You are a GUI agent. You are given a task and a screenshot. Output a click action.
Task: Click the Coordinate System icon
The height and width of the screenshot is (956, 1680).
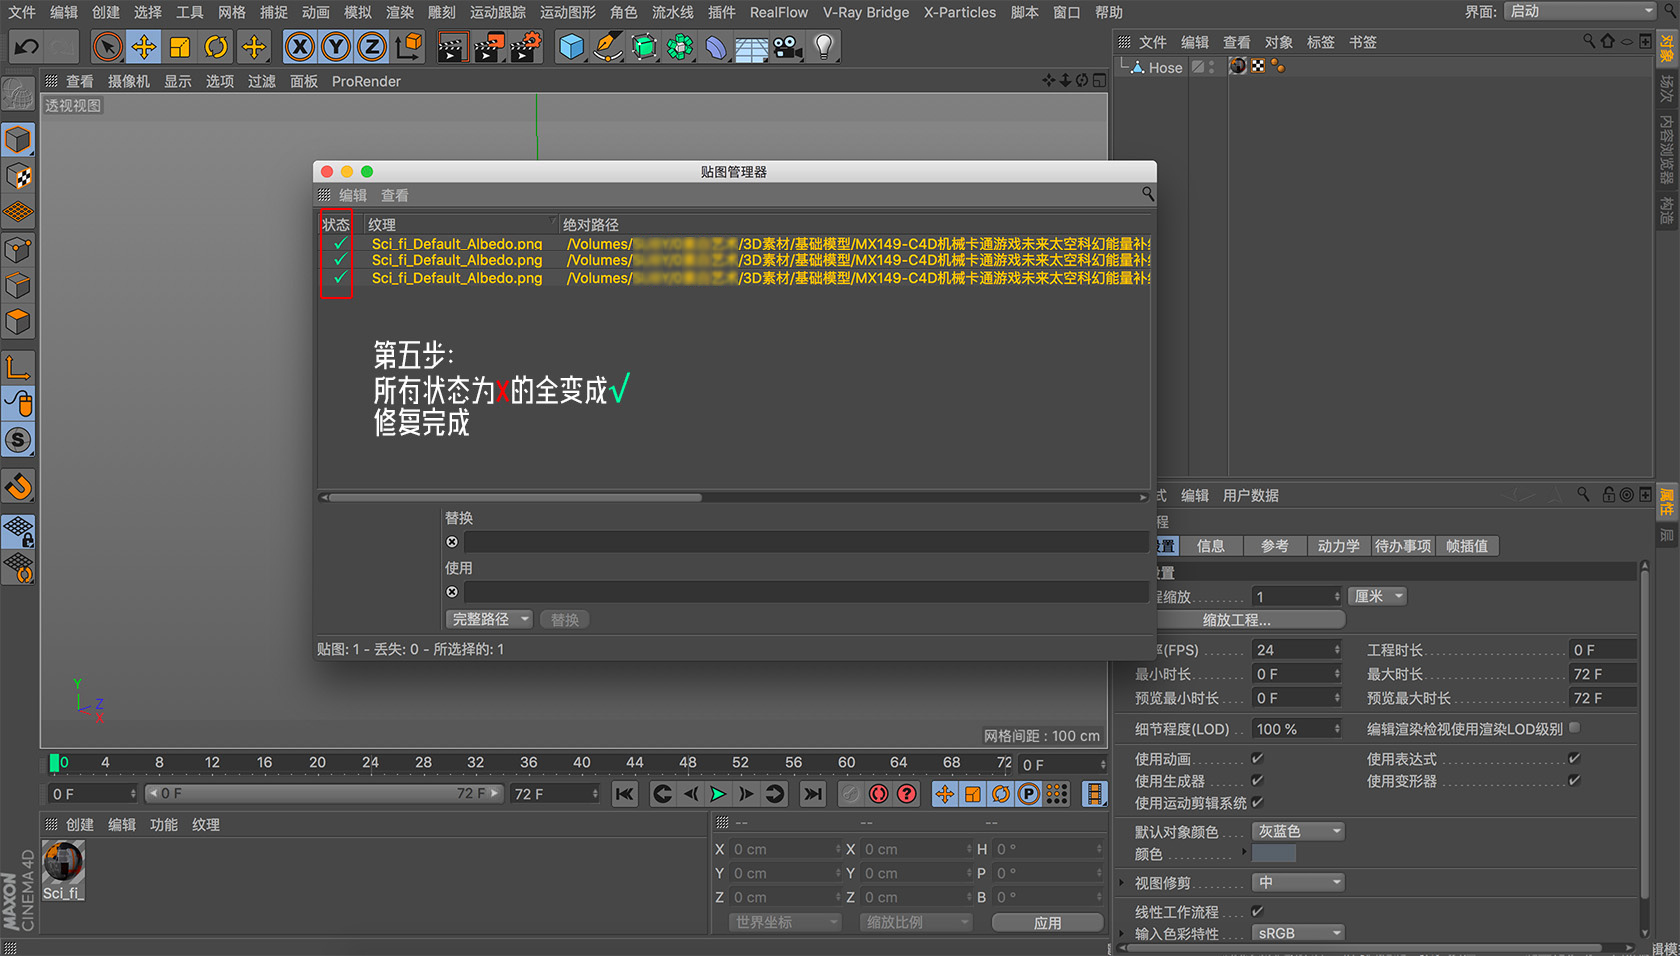409,47
